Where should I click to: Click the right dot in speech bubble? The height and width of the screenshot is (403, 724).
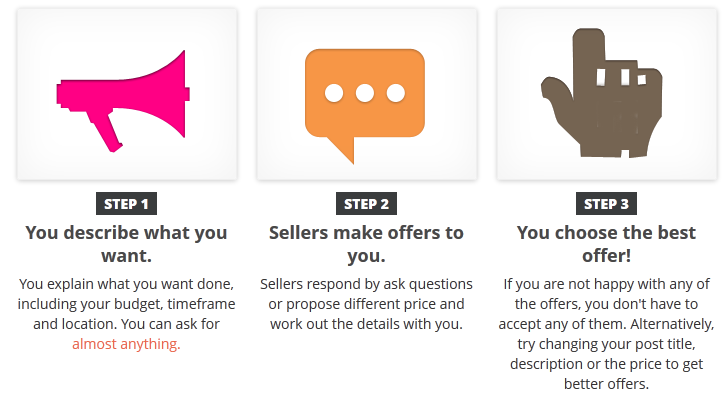point(396,93)
